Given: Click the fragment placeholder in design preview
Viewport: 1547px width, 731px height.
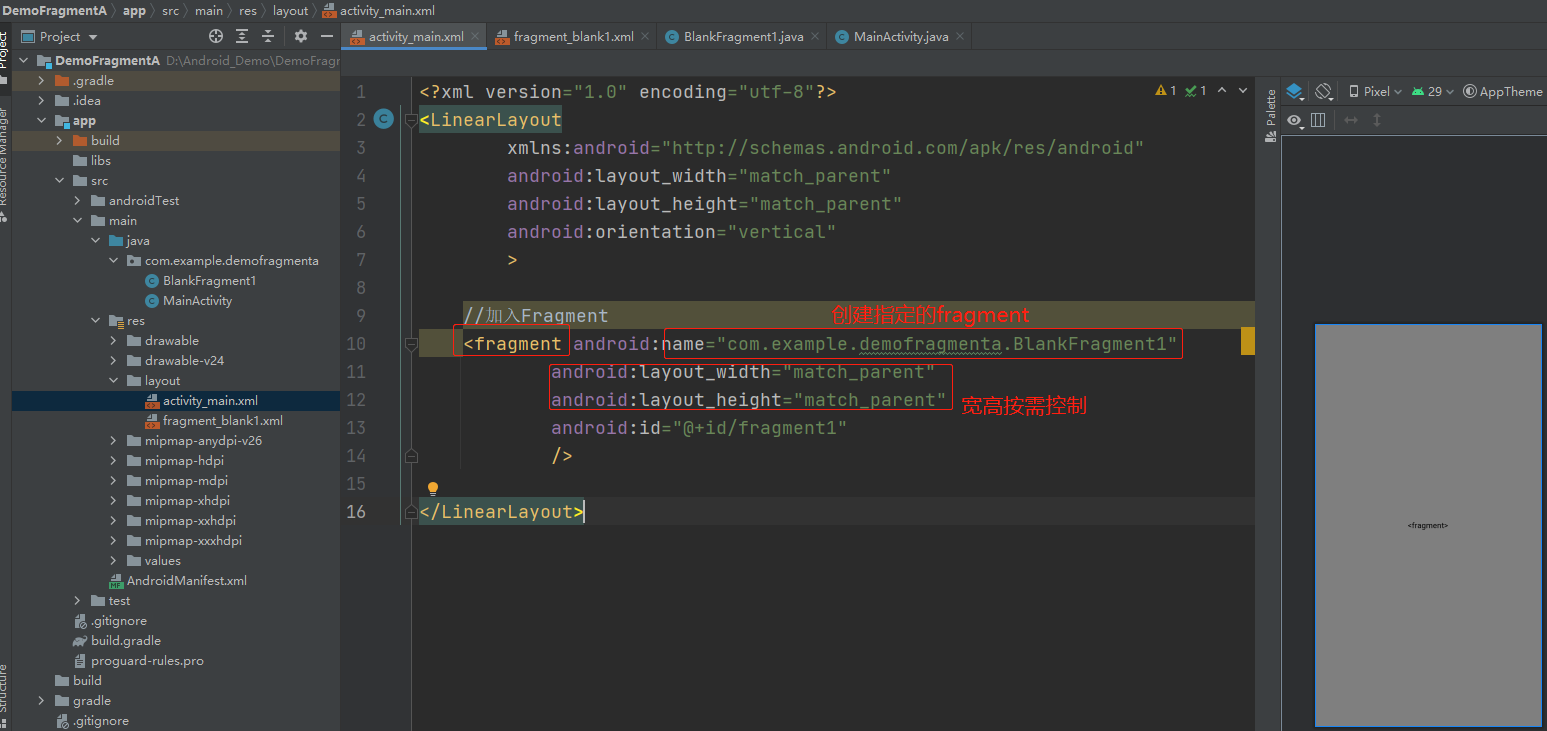Looking at the screenshot, I should 1427,525.
